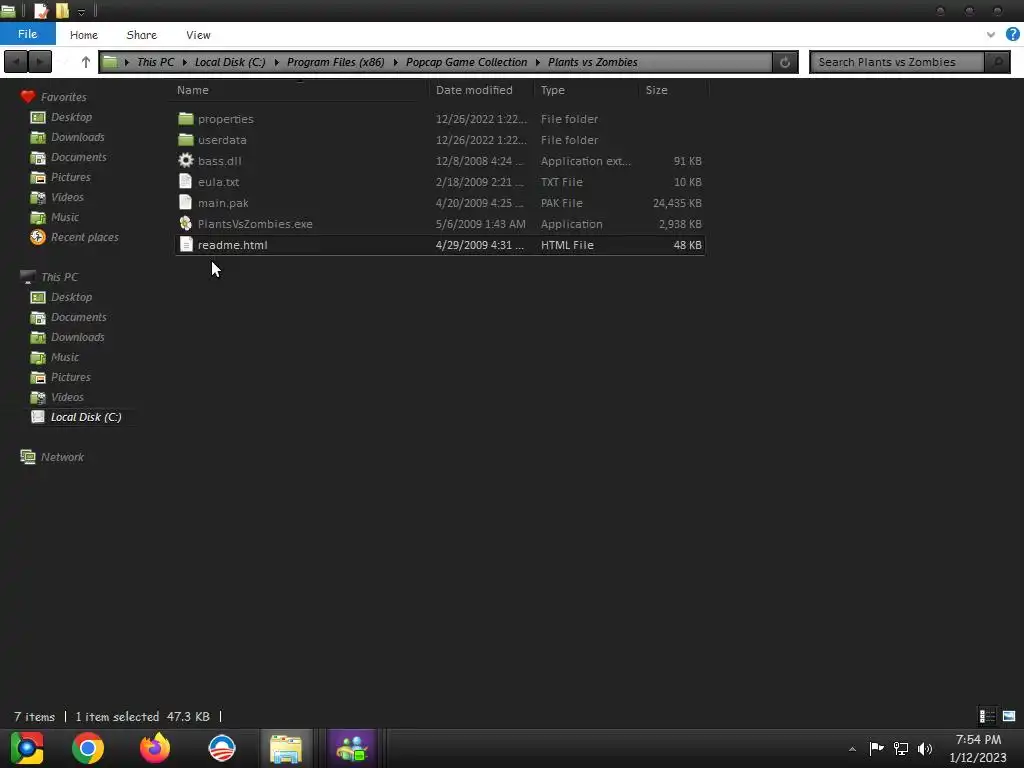
Task: Launch Google Chrome from the taskbar
Action: (x=88, y=748)
